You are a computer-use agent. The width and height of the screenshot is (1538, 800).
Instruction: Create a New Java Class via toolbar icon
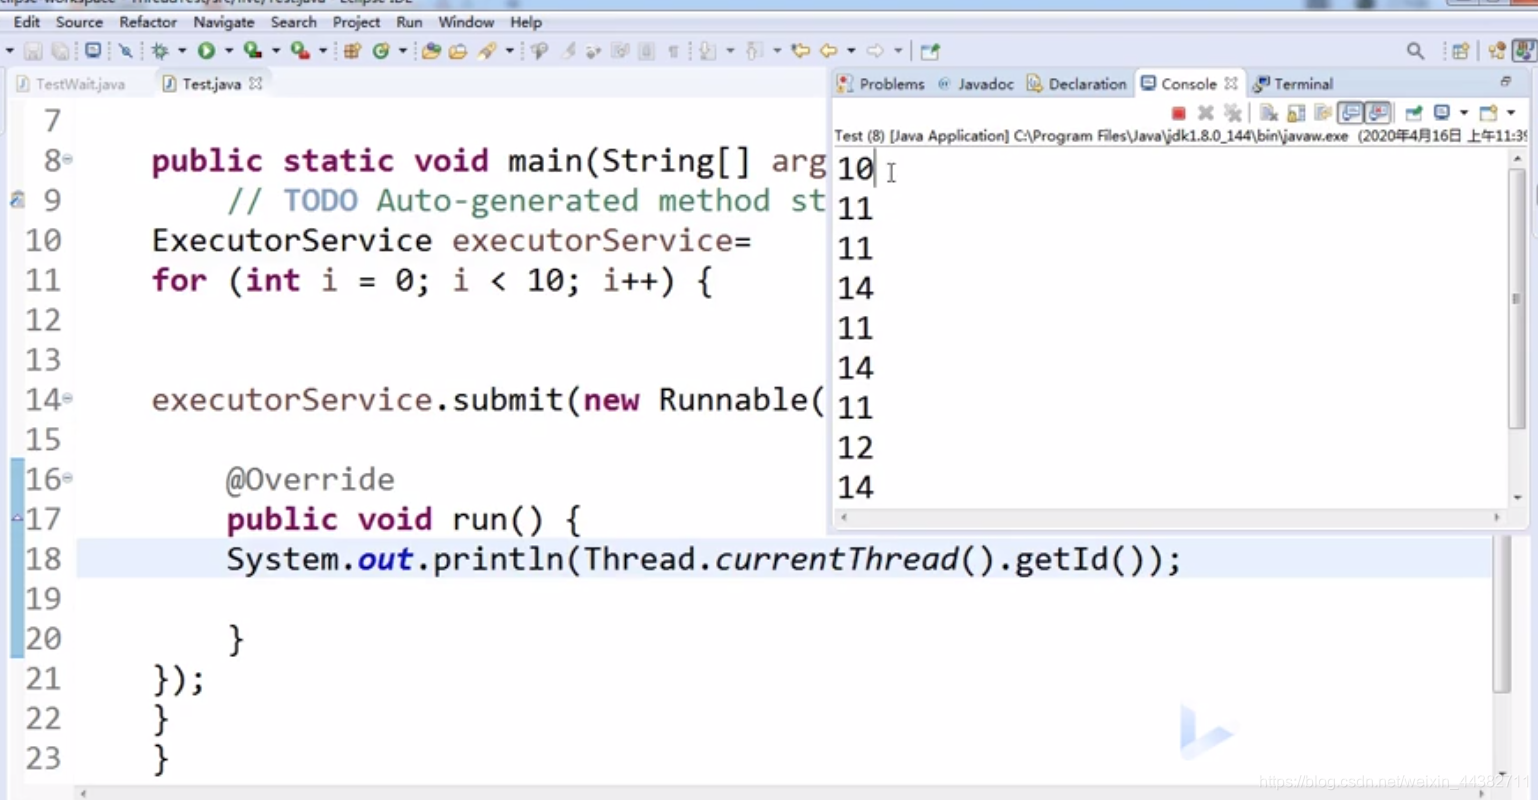pyautogui.click(x=381, y=51)
